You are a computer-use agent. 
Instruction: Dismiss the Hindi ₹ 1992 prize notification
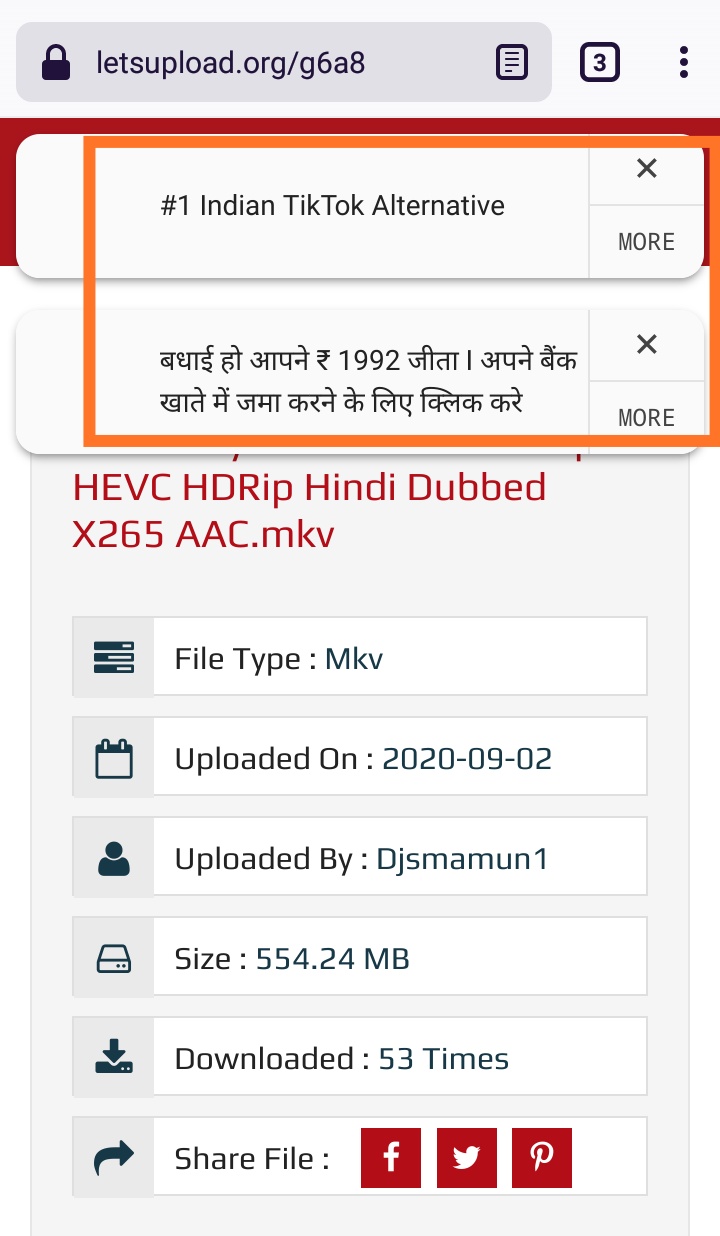647,345
